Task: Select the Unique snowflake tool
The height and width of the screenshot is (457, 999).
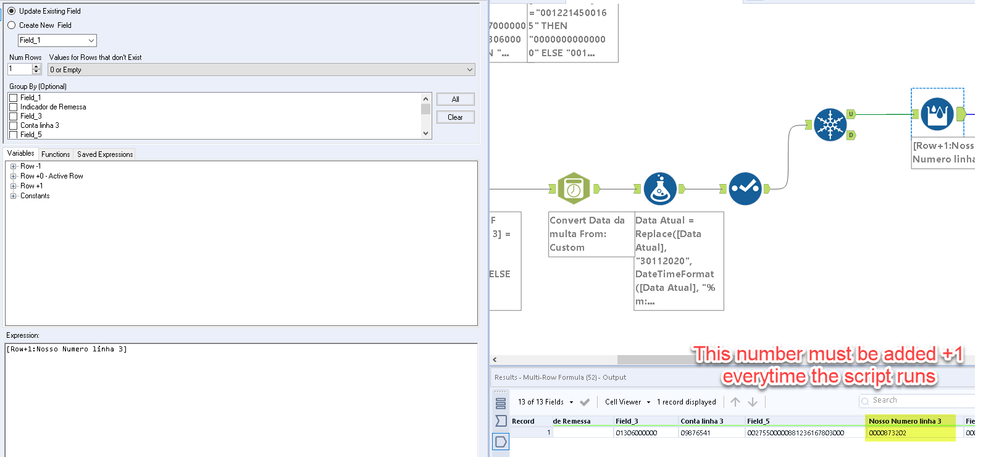Action: point(830,124)
